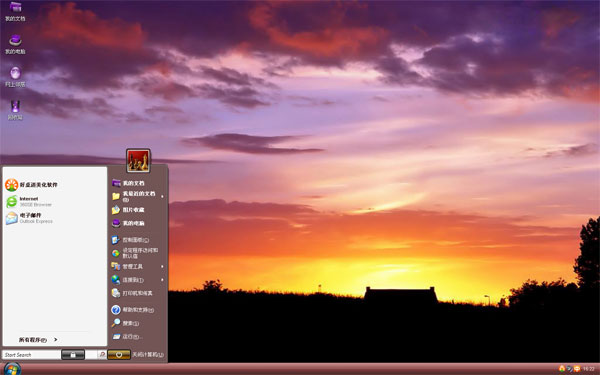
Task: Click the chess user account picture
Action: 138,161
